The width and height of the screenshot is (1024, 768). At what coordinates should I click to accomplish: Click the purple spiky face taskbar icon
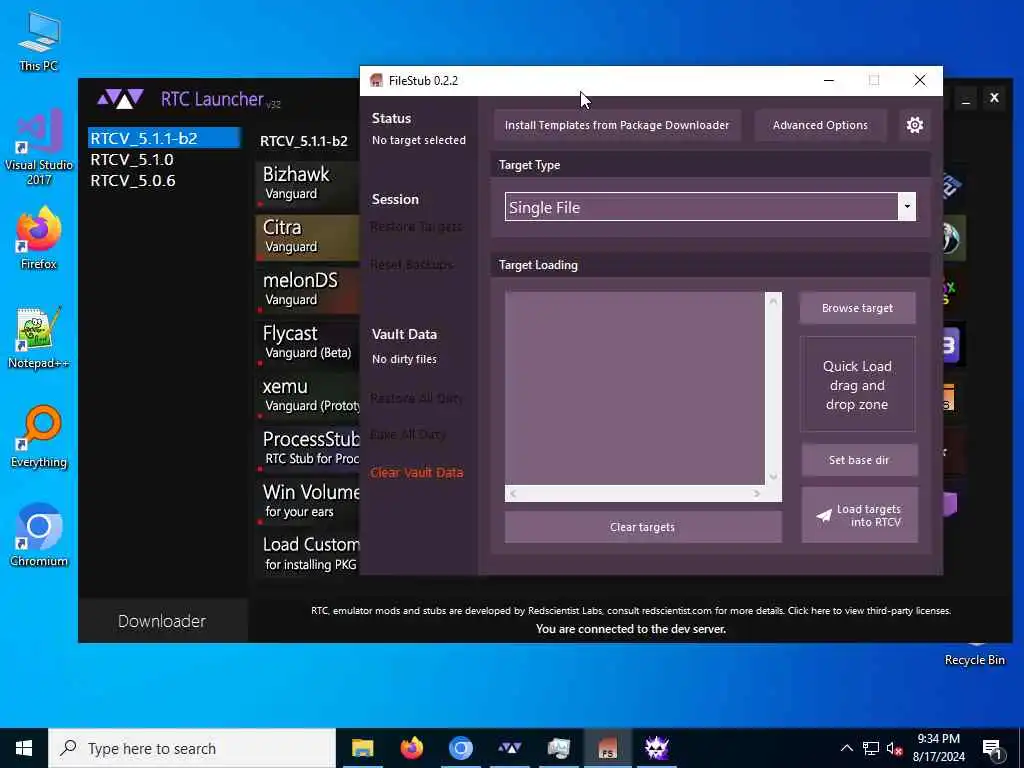(656, 748)
